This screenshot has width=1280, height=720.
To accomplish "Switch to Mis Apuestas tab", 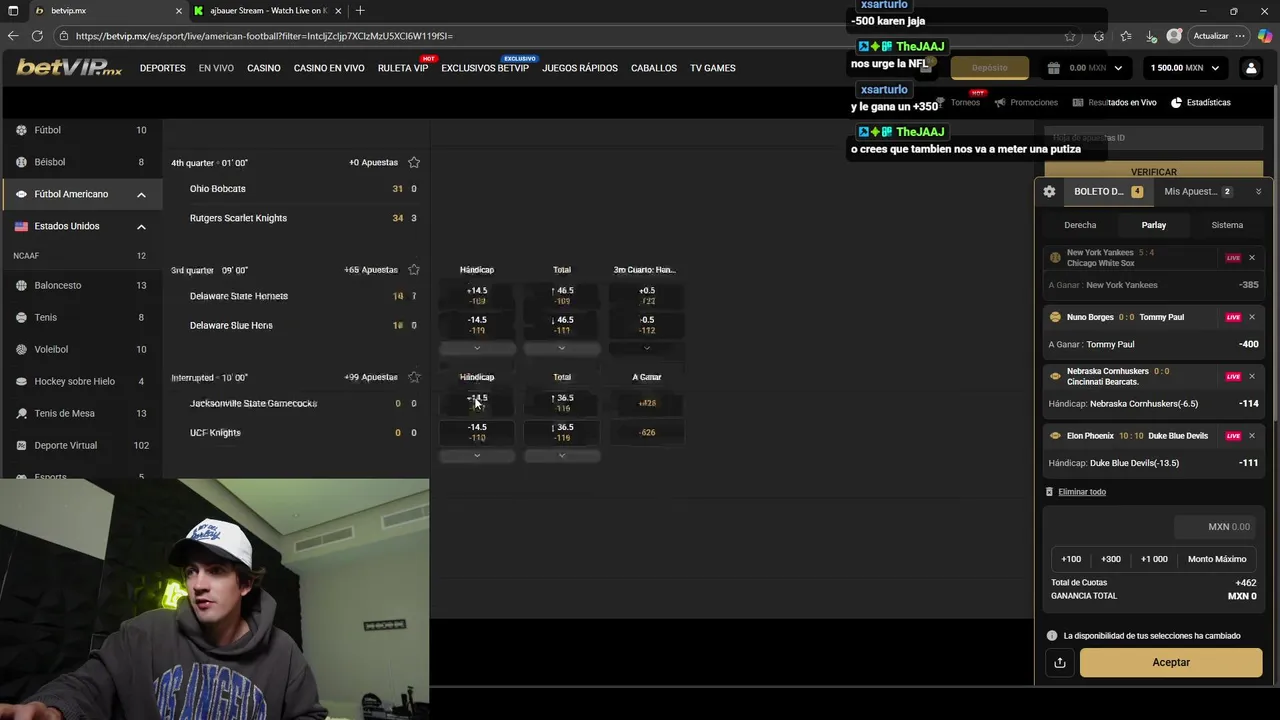I will pyautogui.click(x=1198, y=191).
